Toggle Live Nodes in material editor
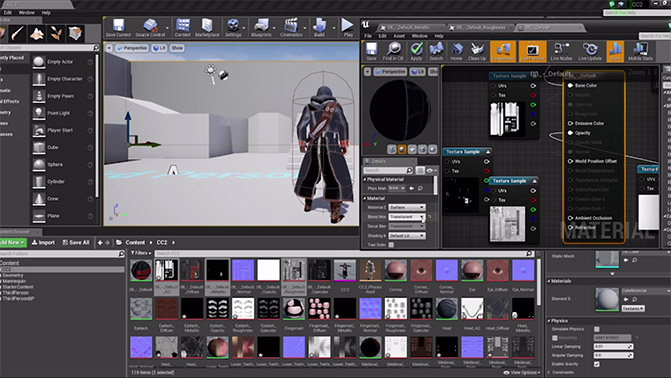Screen dimensions: 671x378 click(x=561, y=51)
